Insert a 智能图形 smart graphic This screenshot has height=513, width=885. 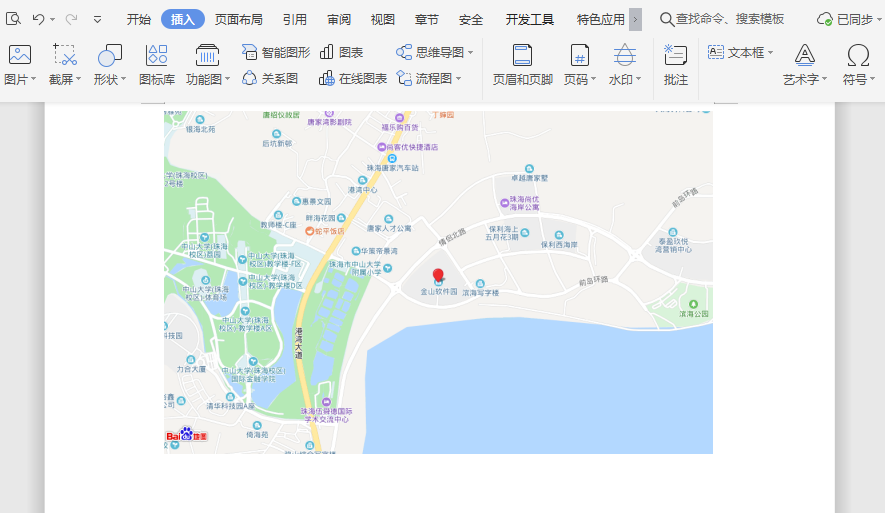(276, 52)
